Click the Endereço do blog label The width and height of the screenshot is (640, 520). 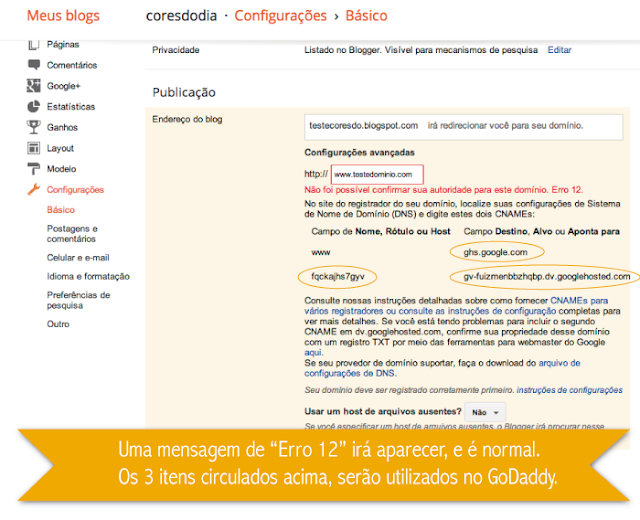pos(187,119)
